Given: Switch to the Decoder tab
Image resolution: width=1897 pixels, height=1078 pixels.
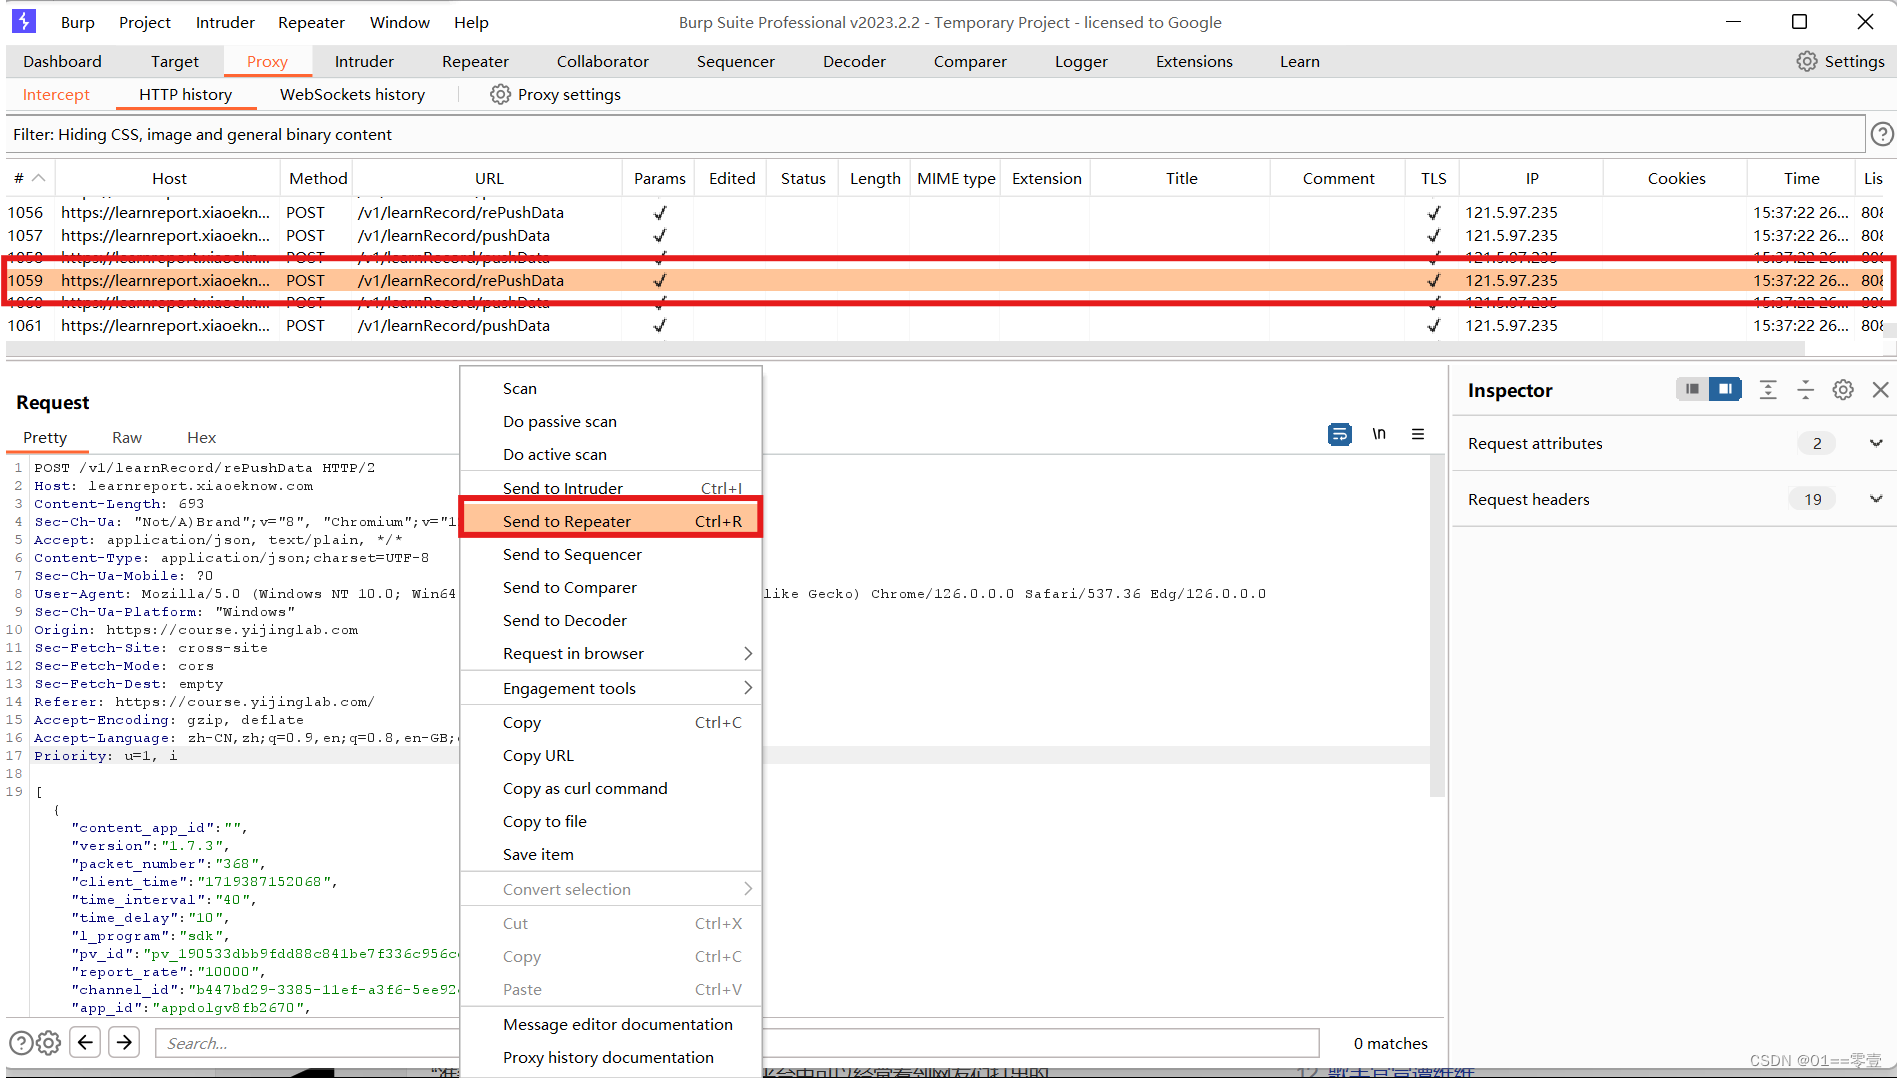Looking at the screenshot, I should point(854,61).
